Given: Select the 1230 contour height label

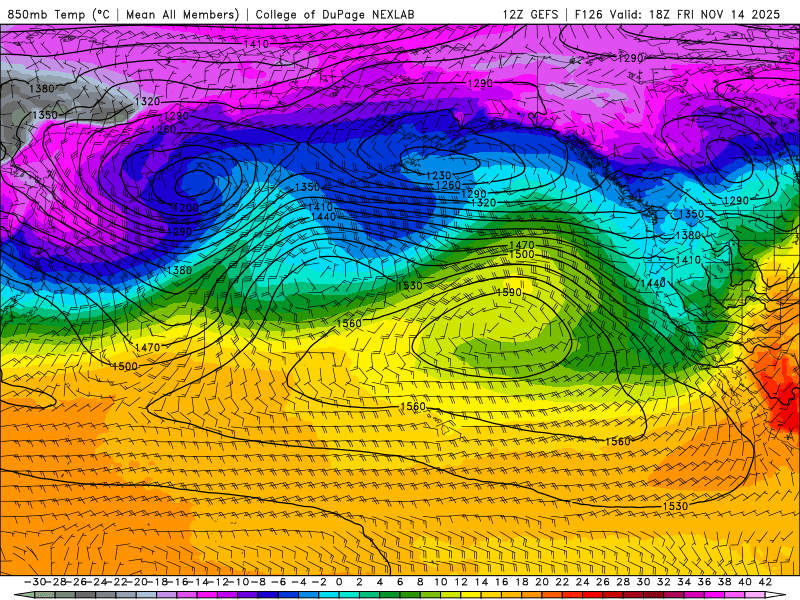Looking at the screenshot, I should [x=438, y=176].
